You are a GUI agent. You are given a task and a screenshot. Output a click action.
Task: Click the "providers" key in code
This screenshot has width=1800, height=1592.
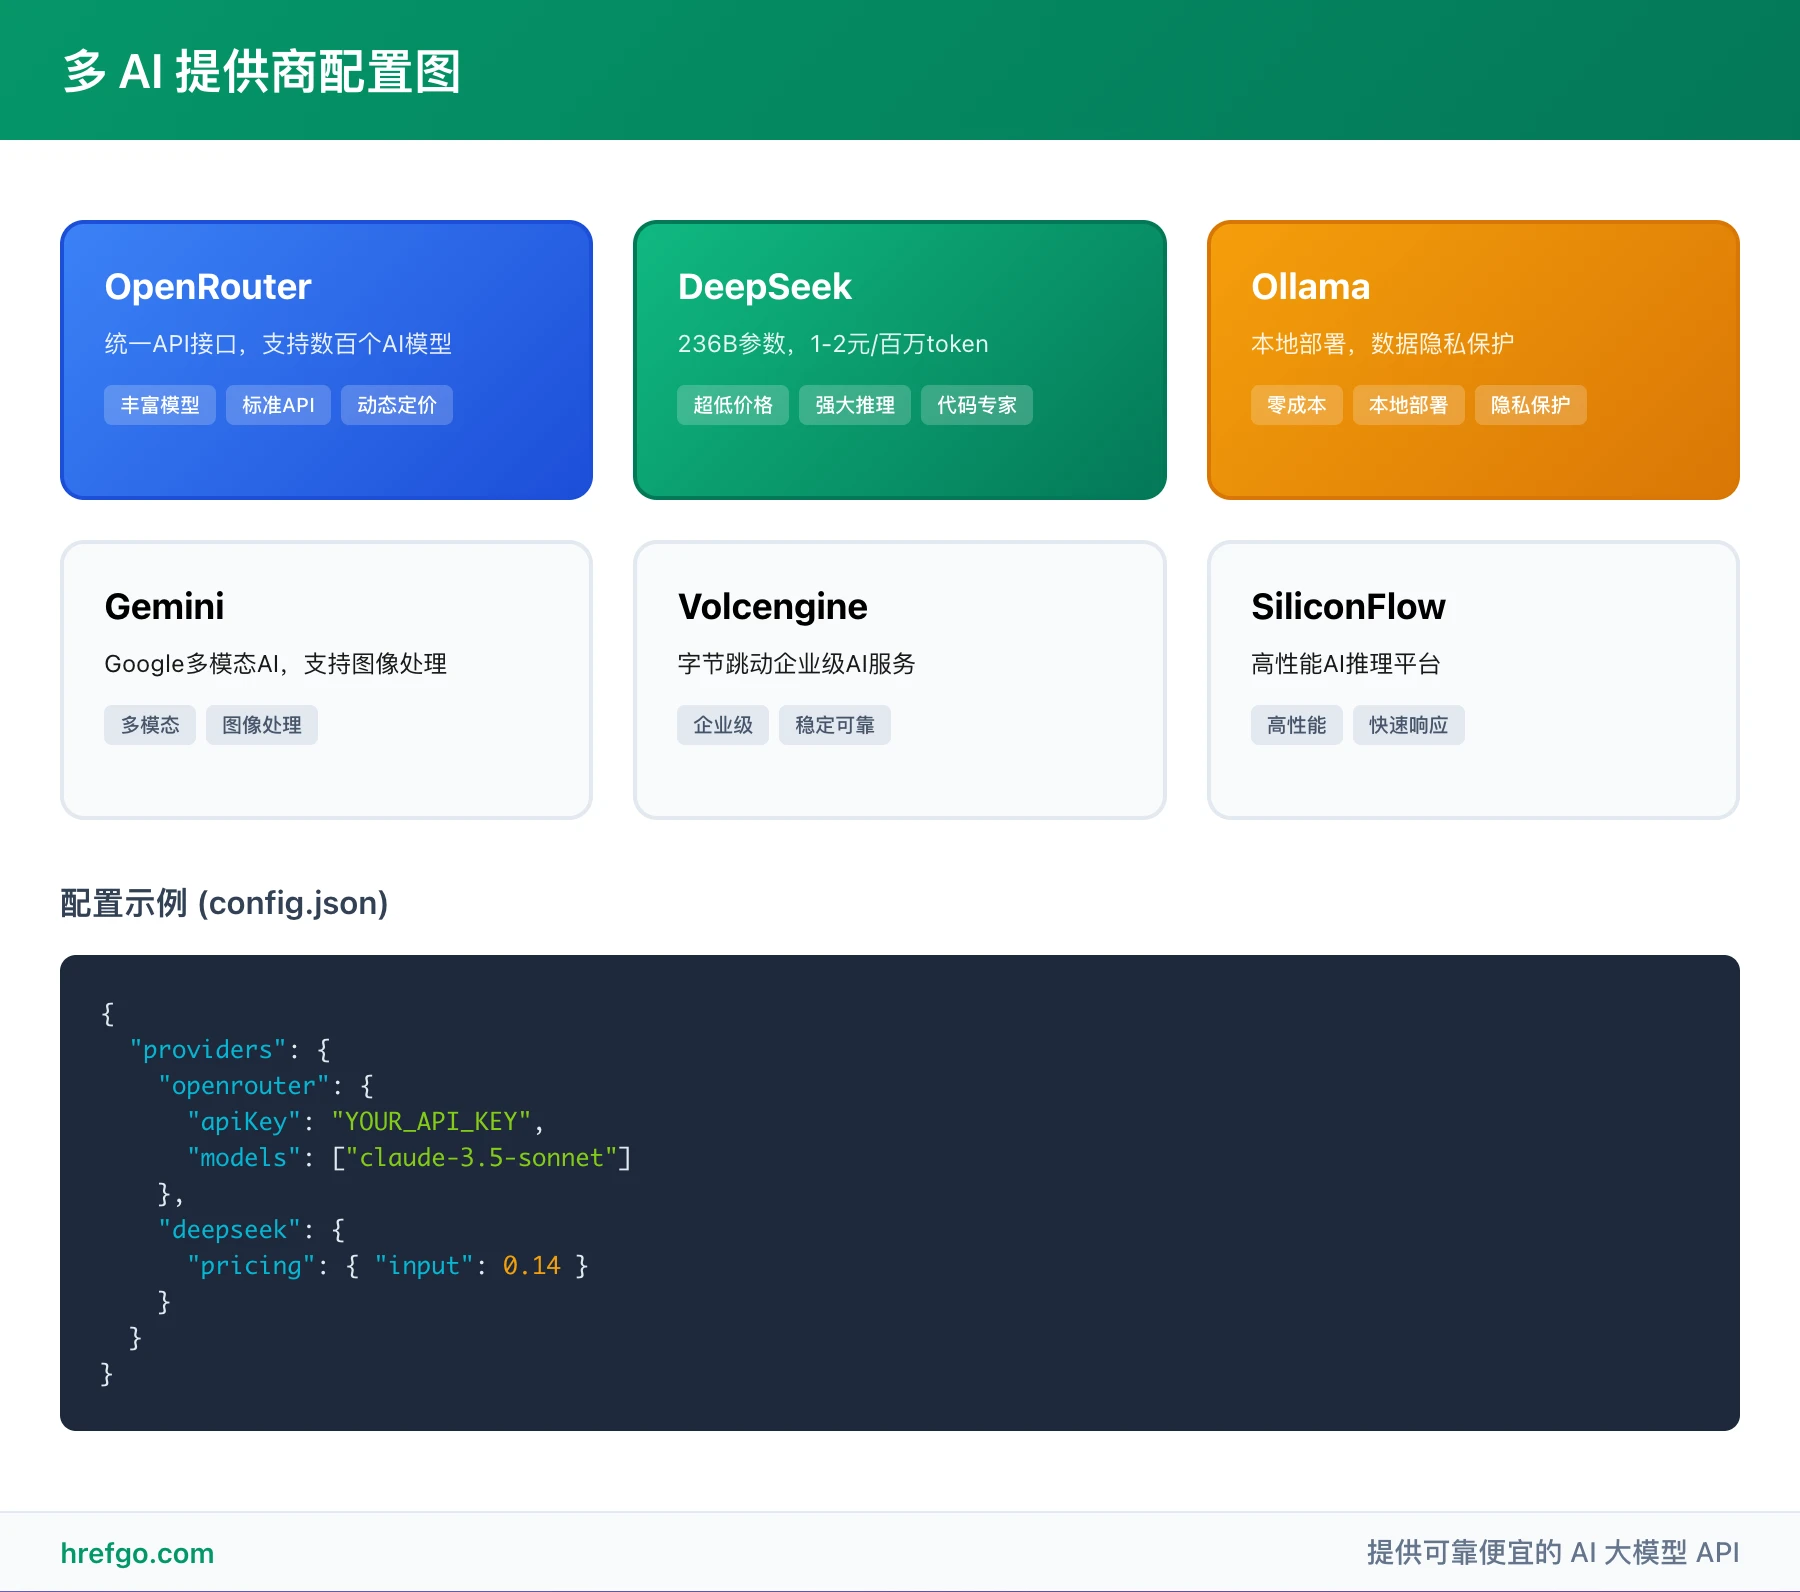click(x=208, y=1050)
